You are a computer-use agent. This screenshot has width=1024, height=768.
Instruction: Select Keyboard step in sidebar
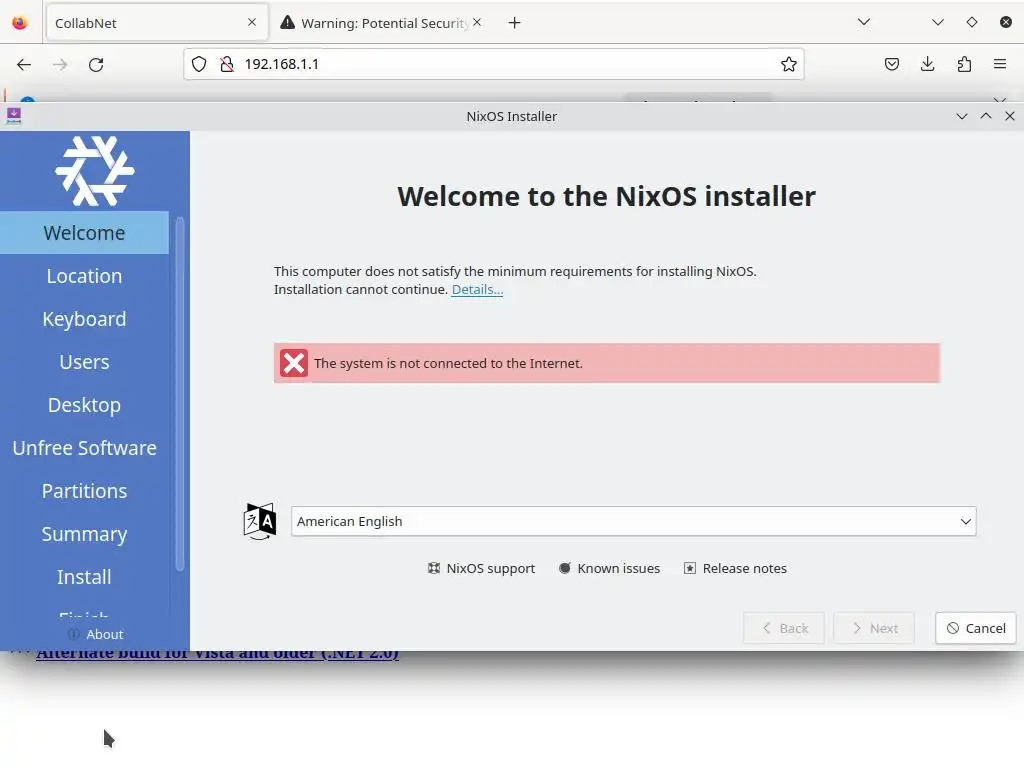(x=84, y=319)
